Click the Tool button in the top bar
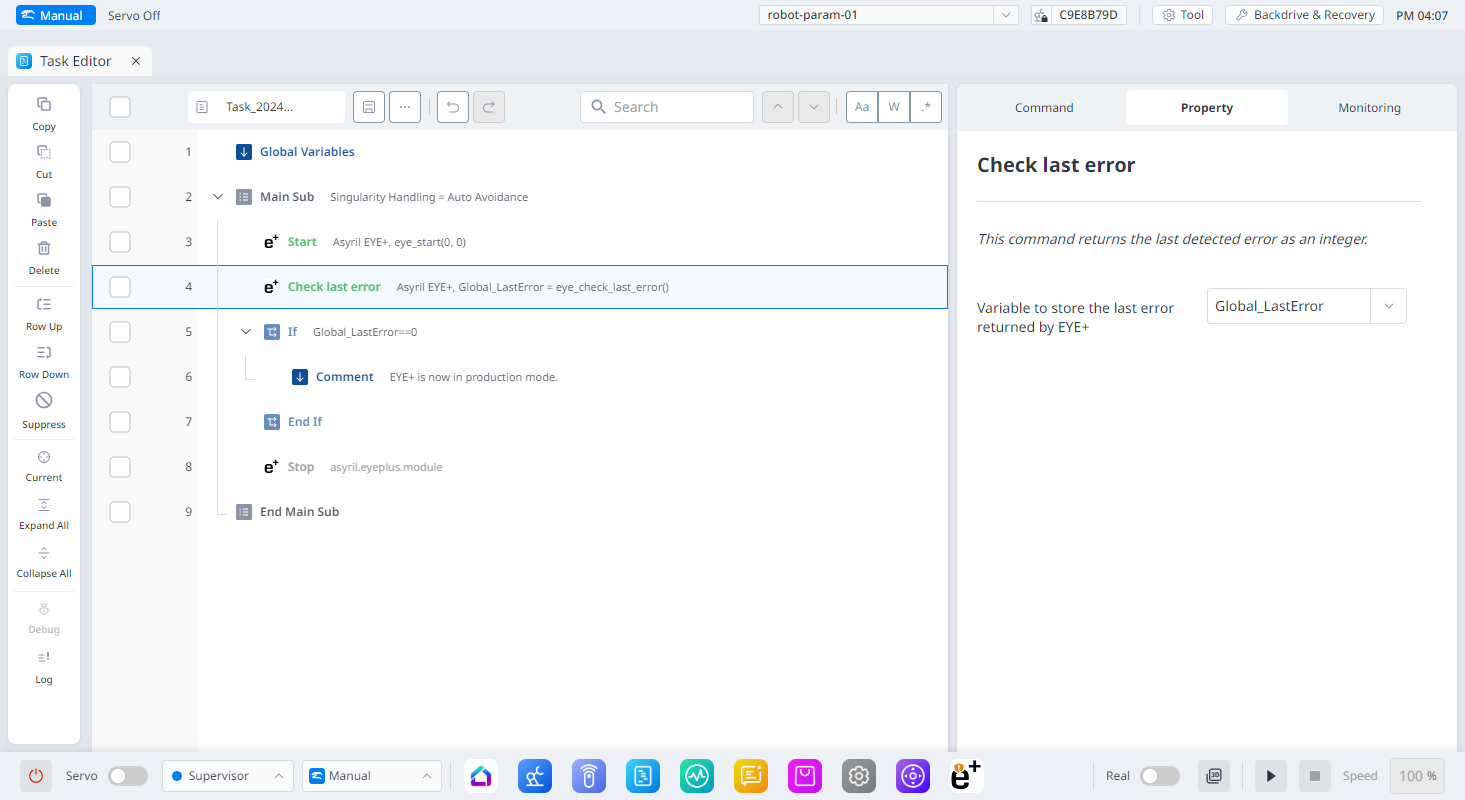 [1182, 15]
